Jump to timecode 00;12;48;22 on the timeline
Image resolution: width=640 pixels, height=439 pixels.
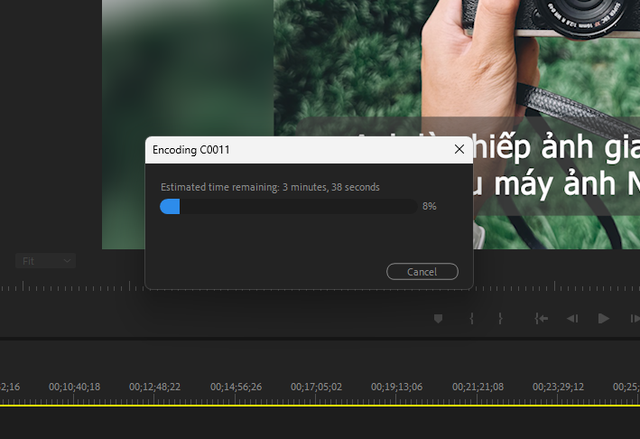coord(155,386)
